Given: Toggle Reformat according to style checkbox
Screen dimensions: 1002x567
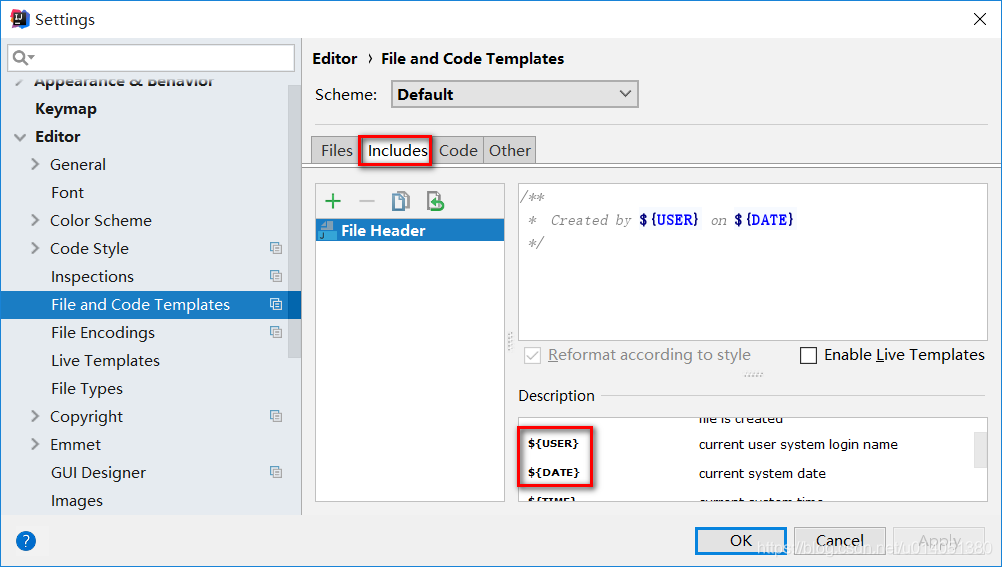Looking at the screenshot, I should (x=532, y=355).
